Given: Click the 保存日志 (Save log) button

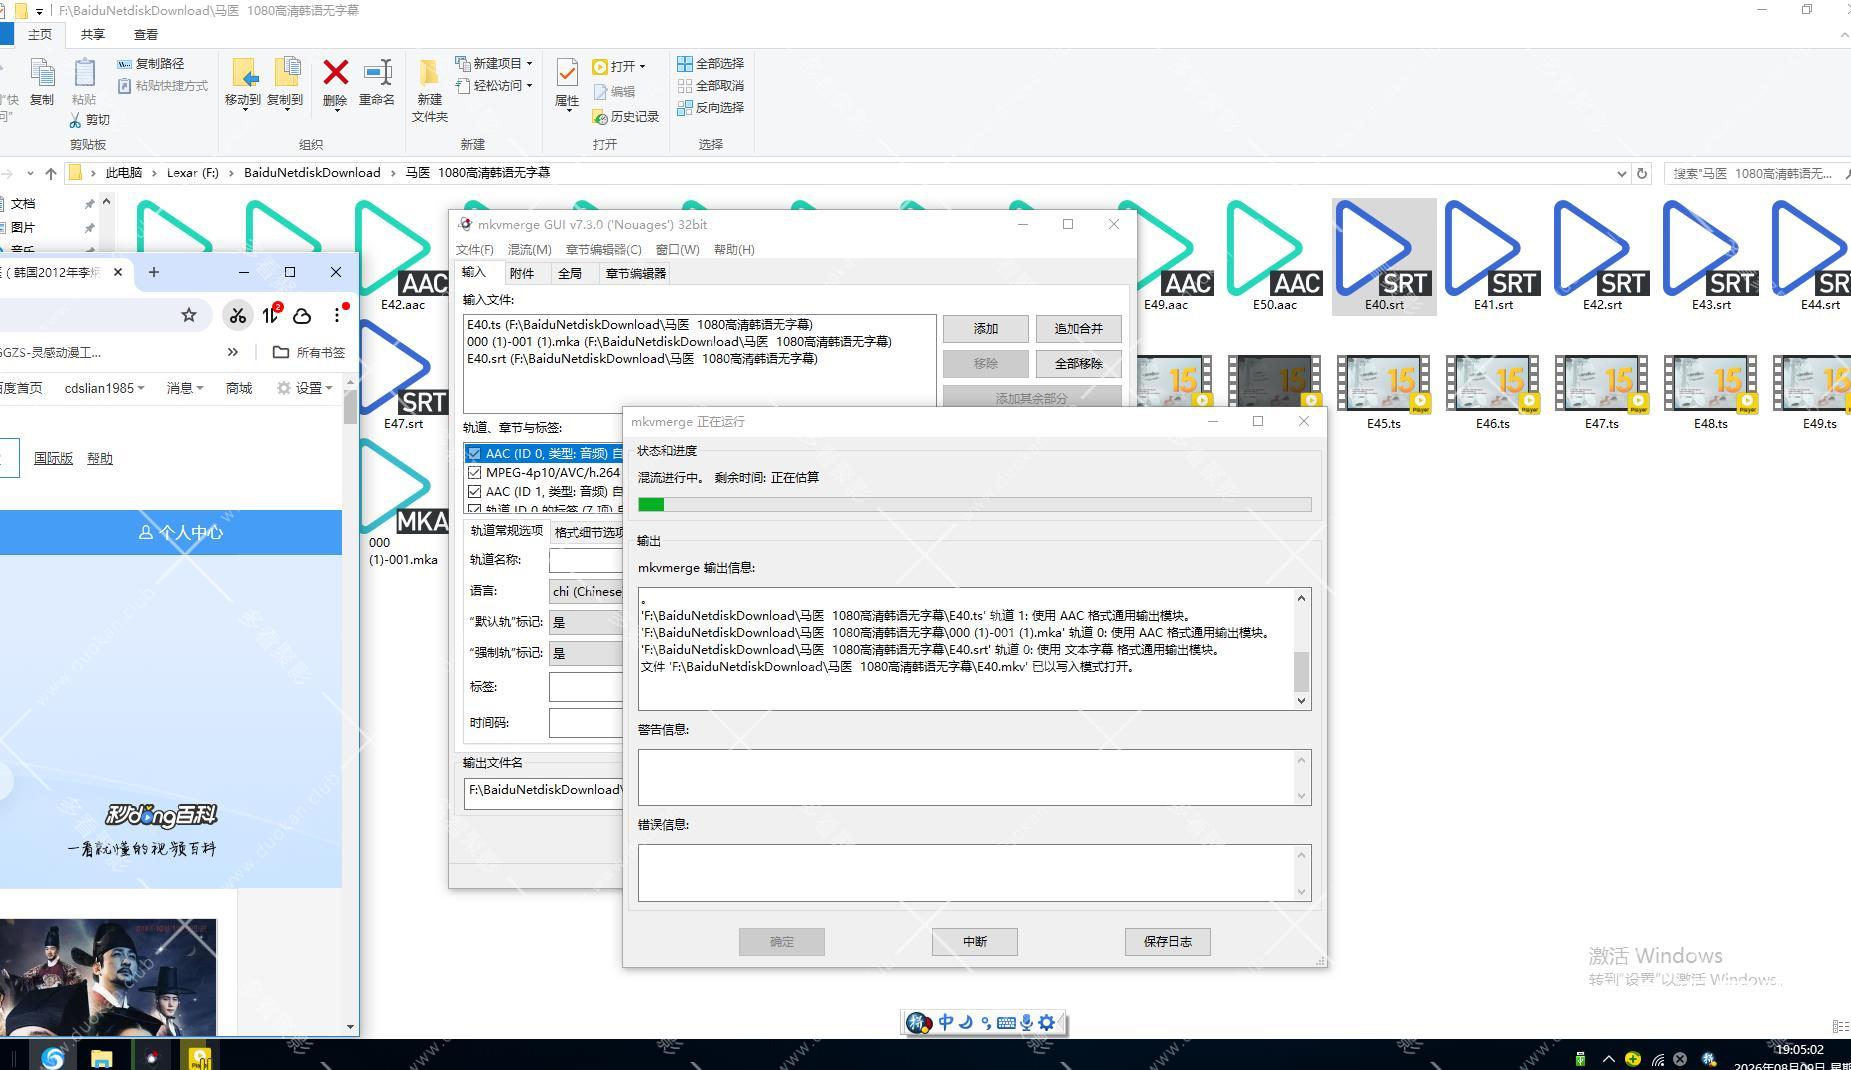Looking at the screenshot, I should pyautogui.click(x=1168, y=942).
